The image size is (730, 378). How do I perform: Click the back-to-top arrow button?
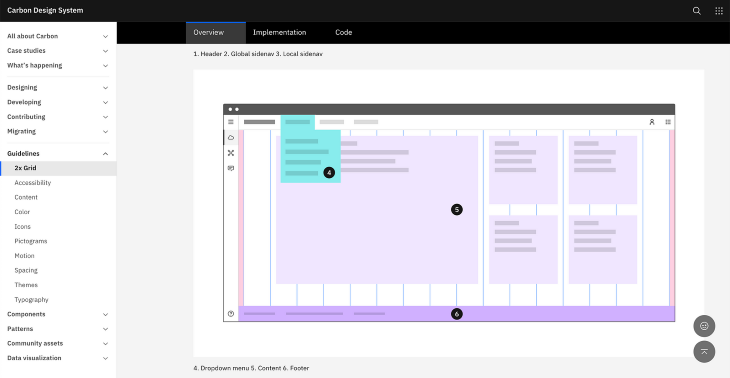pyautogui.click(x=704, y=351)
